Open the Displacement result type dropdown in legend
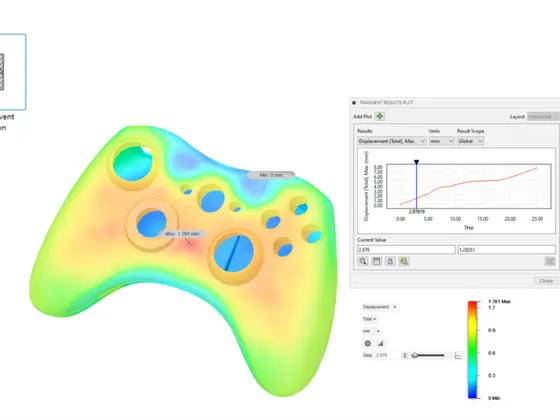The height and width of the screenshot is (420, 560). pyautogui.click(x=380, y=307)
